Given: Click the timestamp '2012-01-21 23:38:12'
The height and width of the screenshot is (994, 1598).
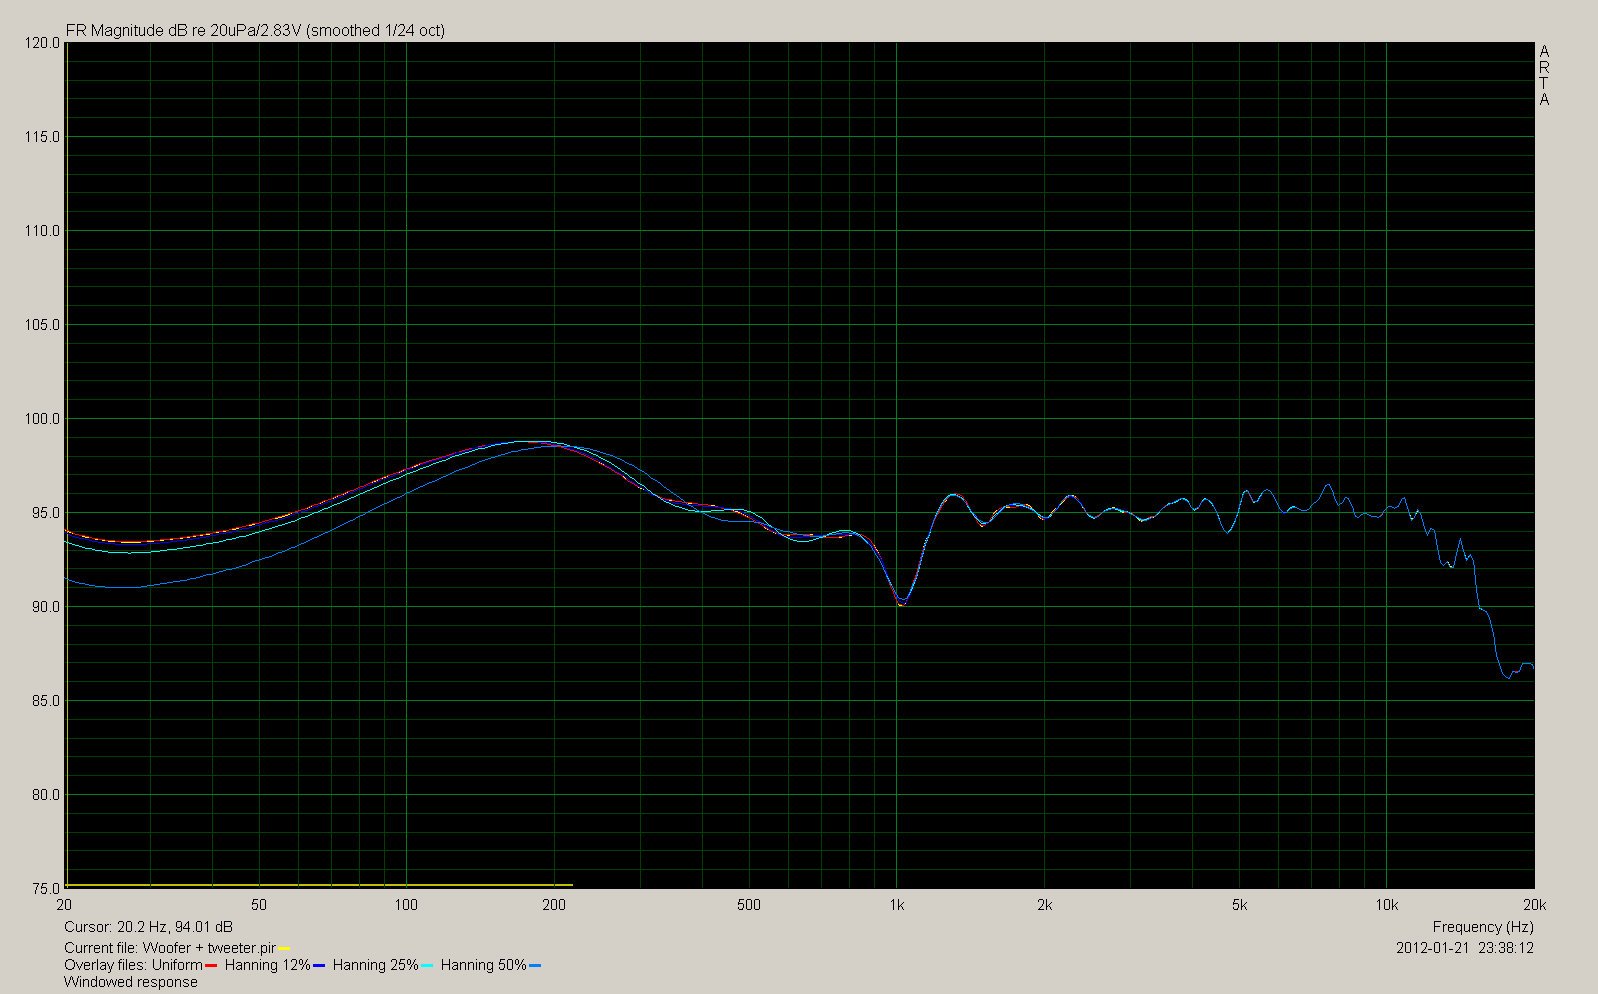Looking at the screenshot, I should click(1465, 947).
